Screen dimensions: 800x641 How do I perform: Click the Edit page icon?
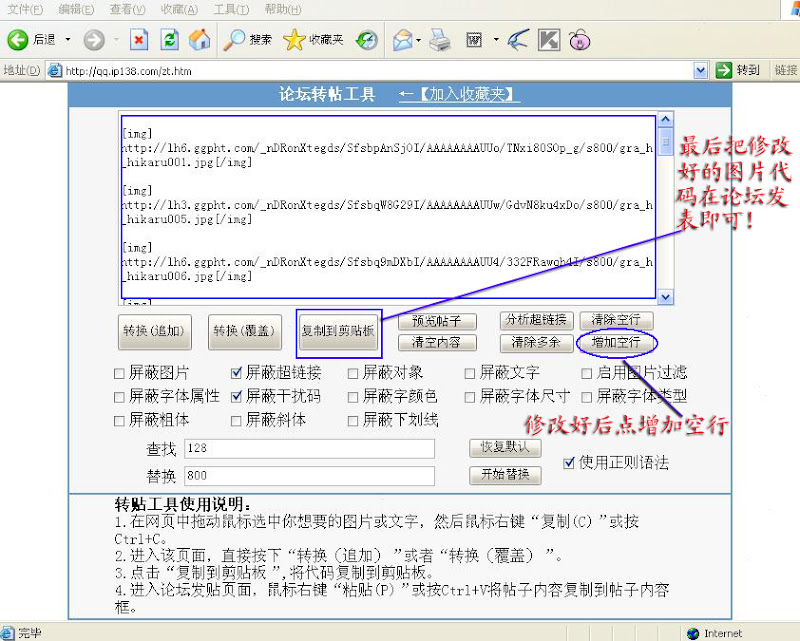click(474, 40)
